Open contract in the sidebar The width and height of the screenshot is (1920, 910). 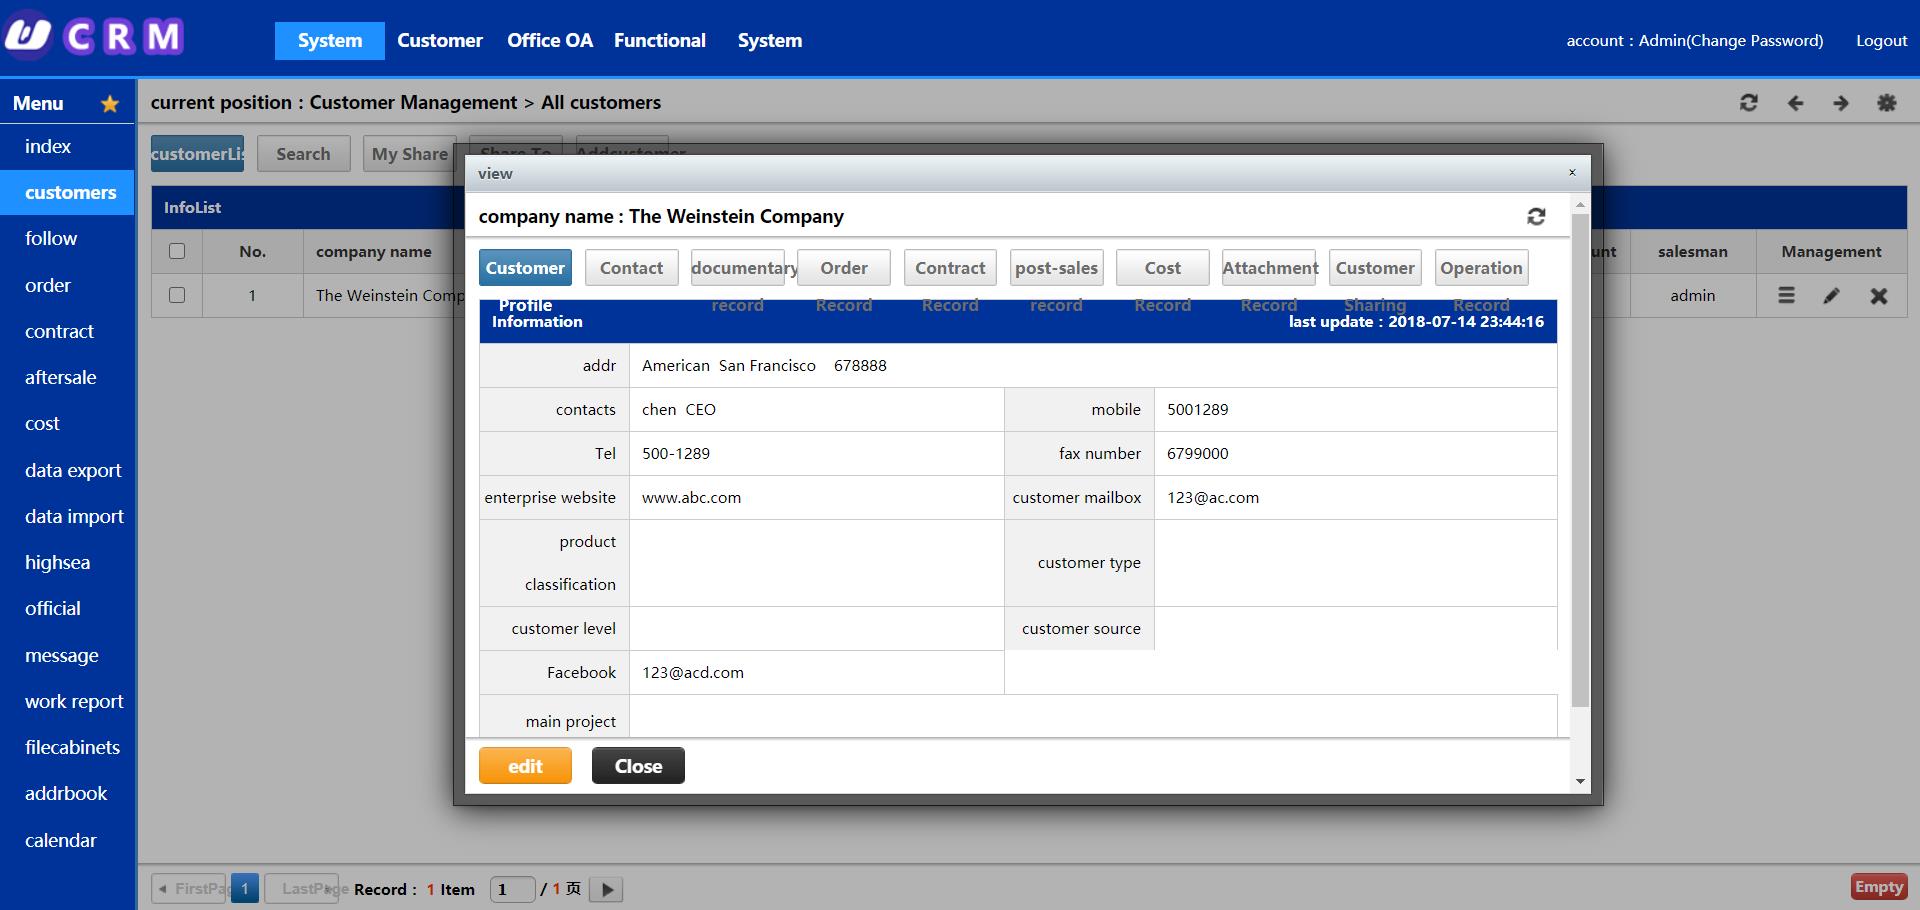click(x=67, y=331)
